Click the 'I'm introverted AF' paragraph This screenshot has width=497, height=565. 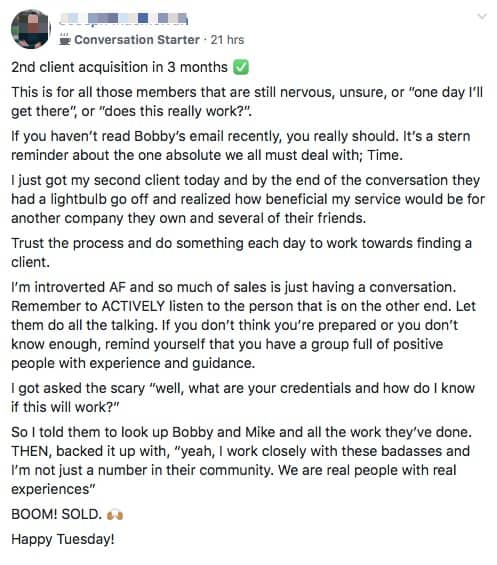tap(244, 325)
